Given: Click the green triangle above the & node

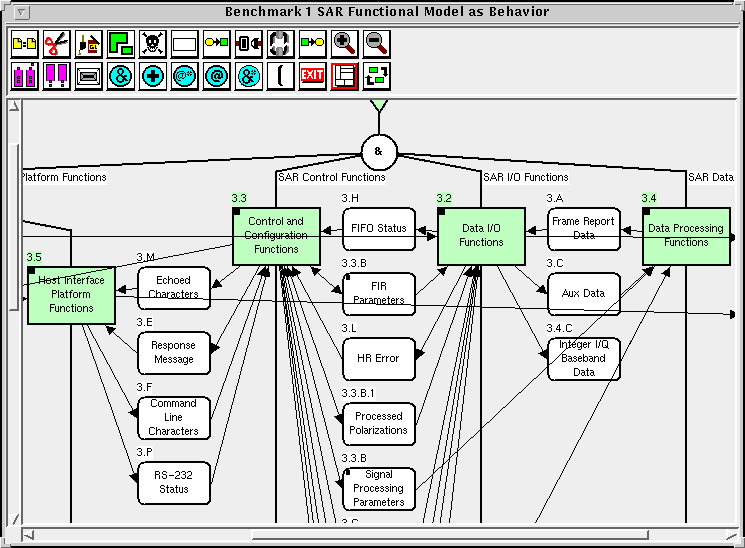Looking at the screenshot, I should pos(379,106).
